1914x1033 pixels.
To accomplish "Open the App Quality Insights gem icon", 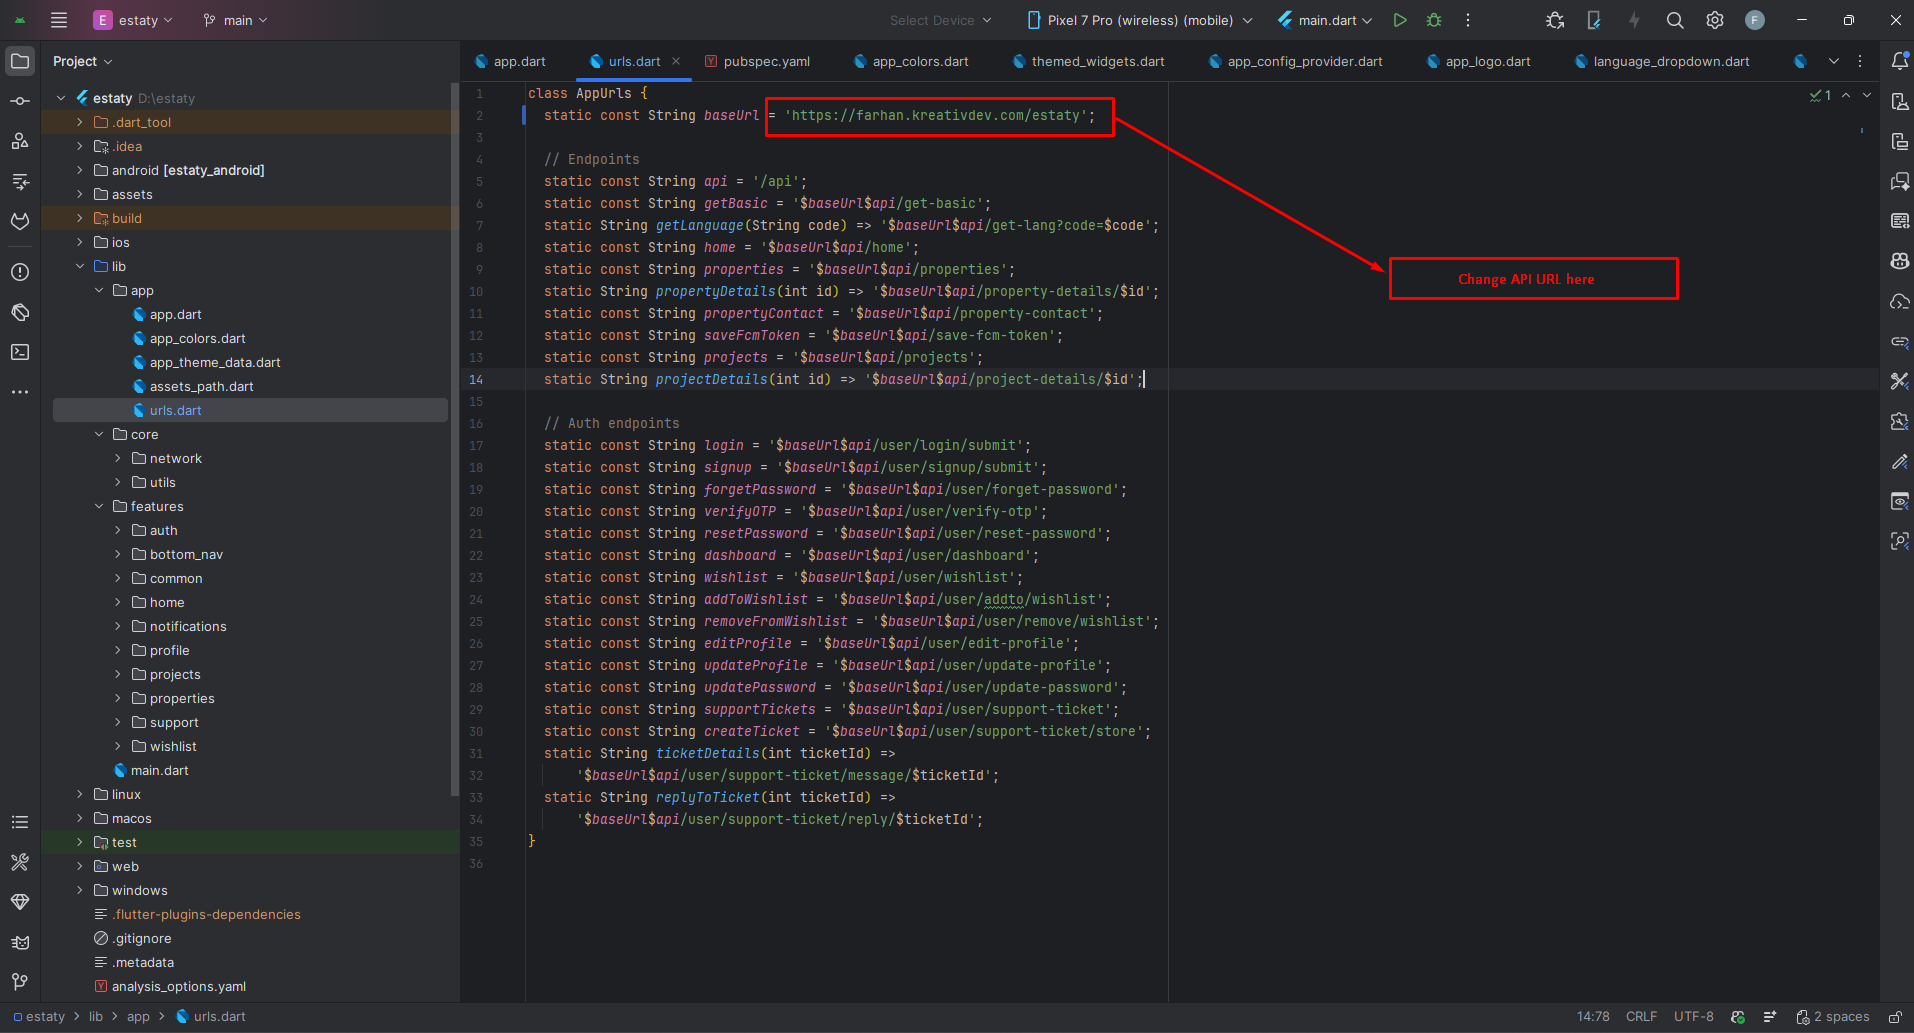I will point(20,902).
